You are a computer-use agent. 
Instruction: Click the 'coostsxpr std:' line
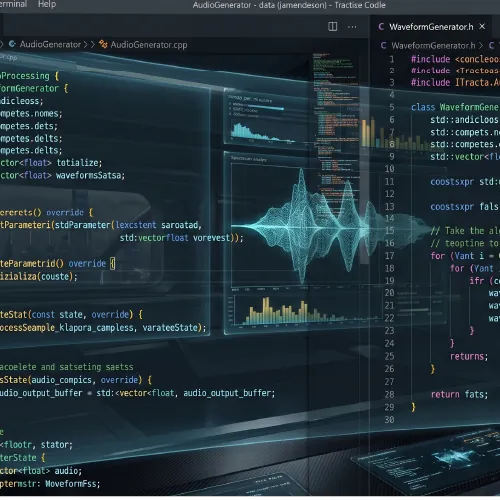point(465,182)
